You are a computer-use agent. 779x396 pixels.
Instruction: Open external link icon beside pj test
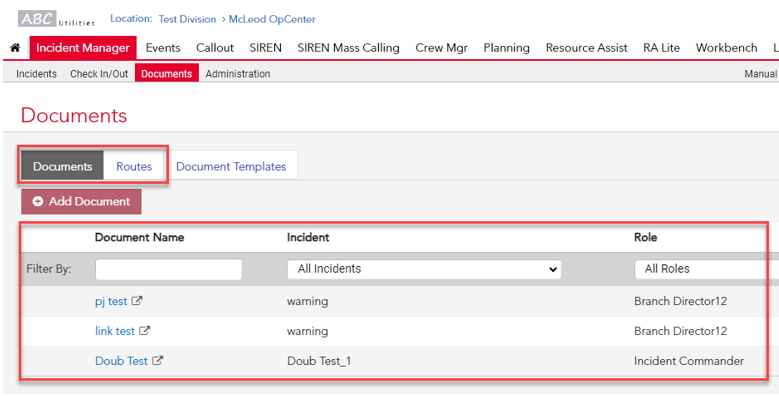tap(137, 301)
